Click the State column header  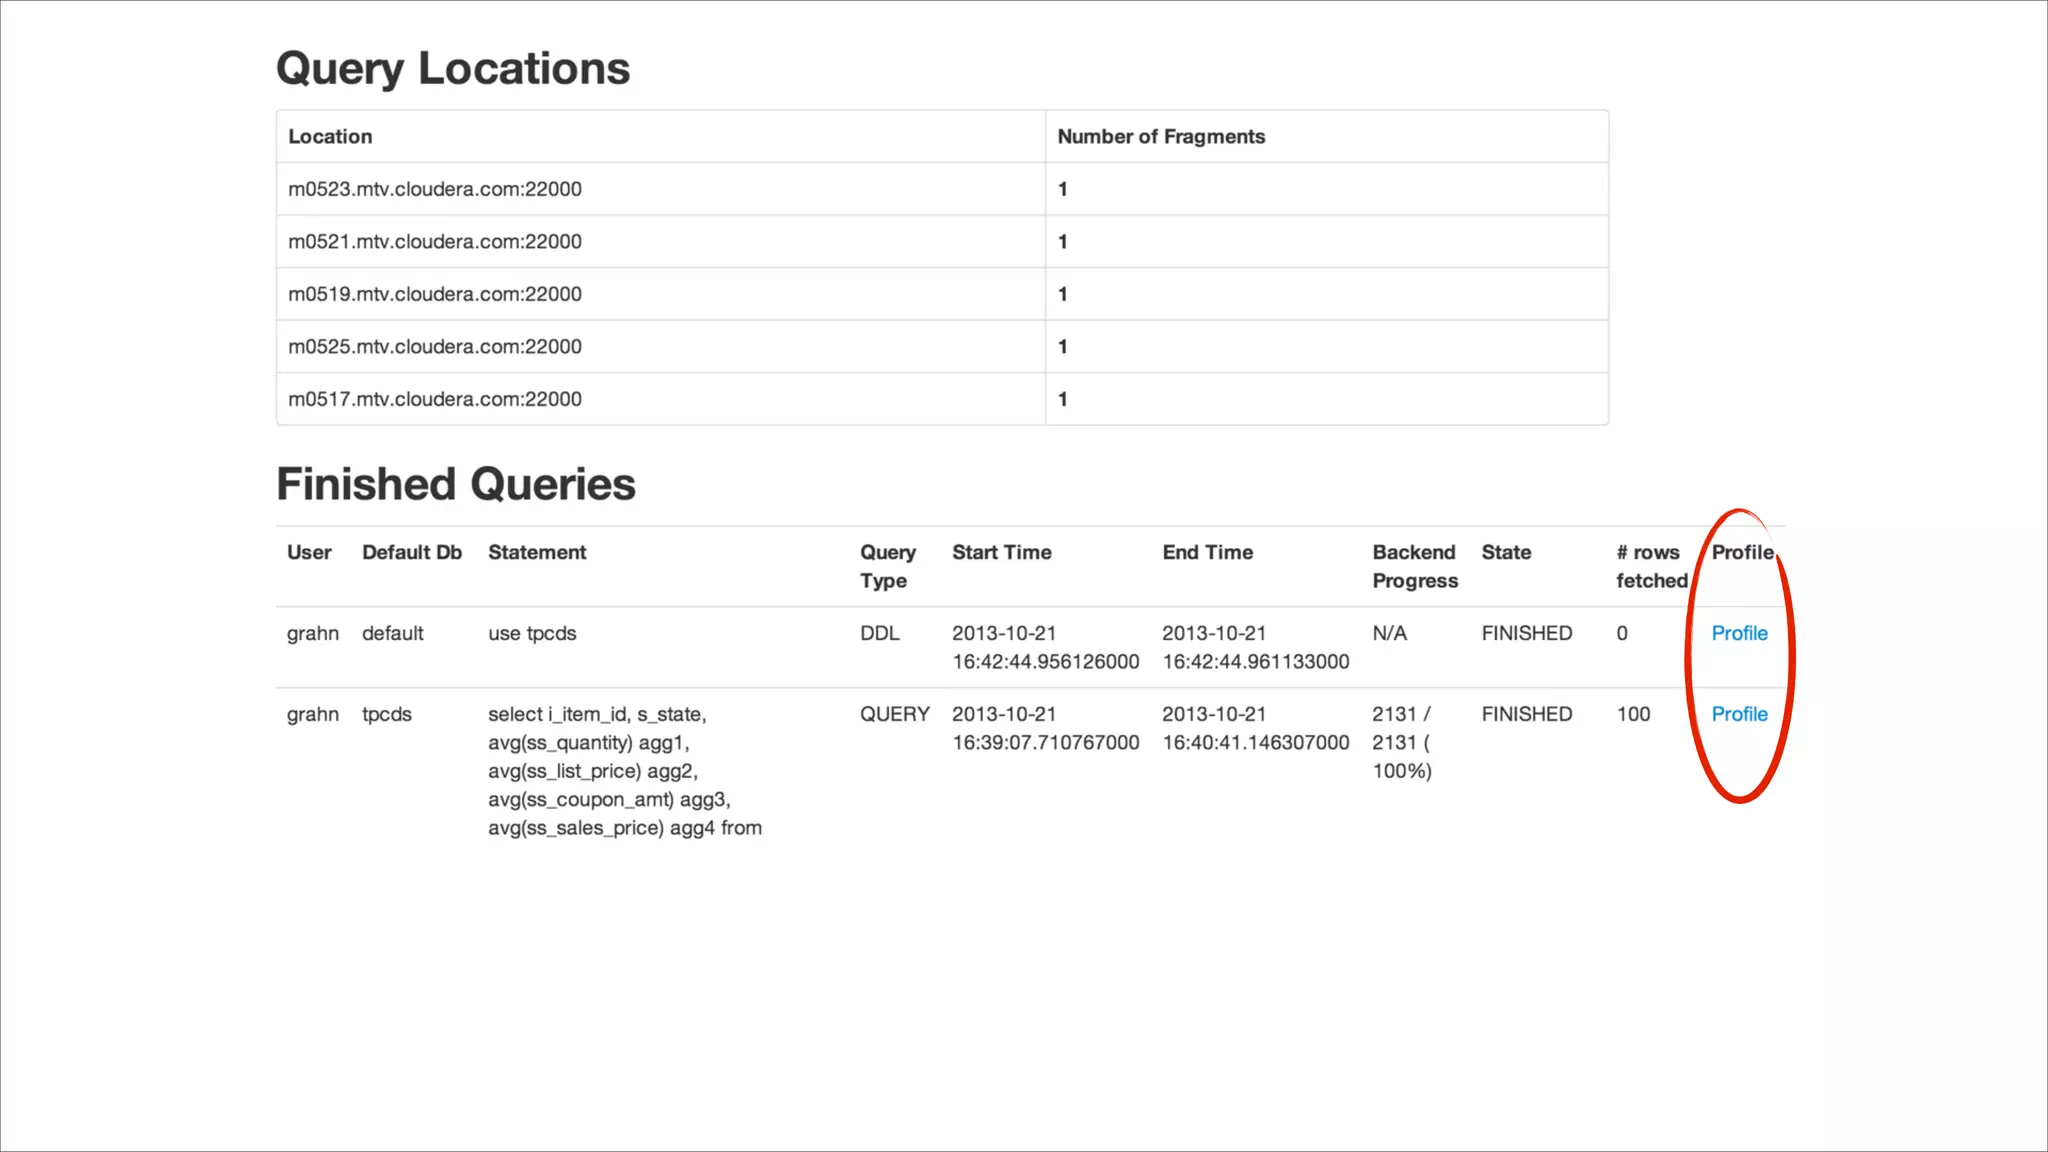(1506, 552)
